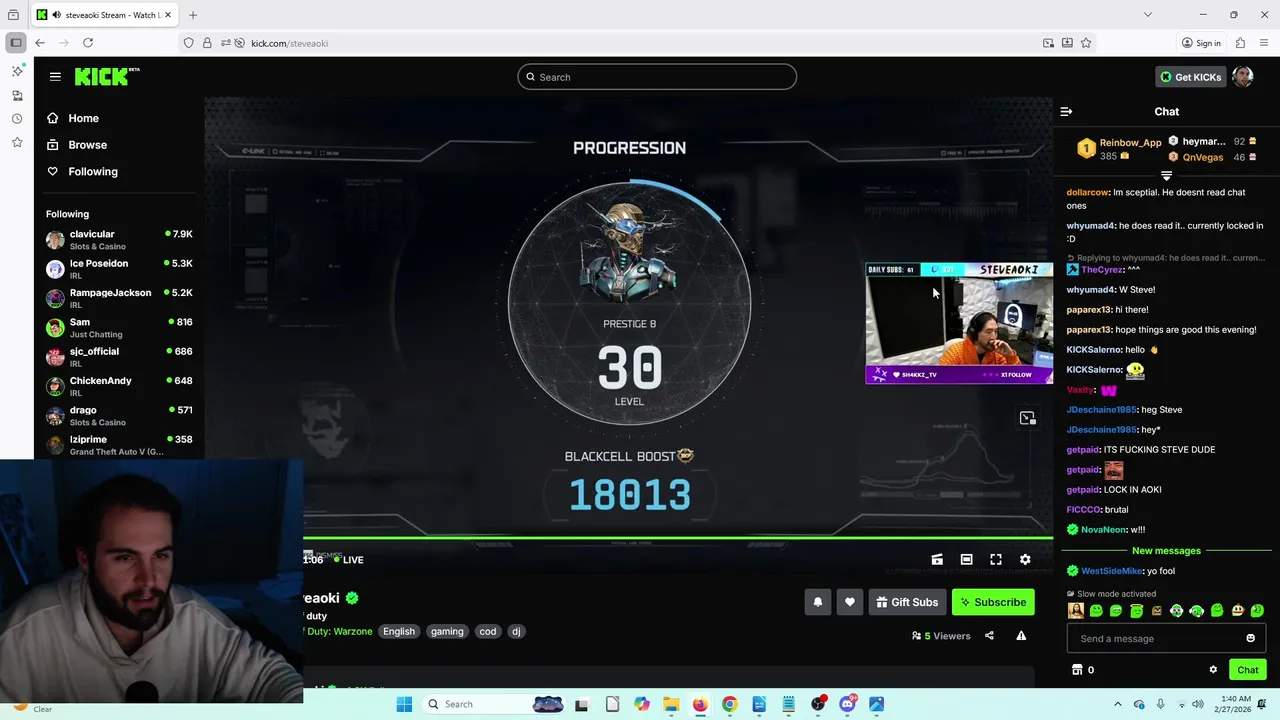Open Firefox extensions icon

(x=1240, y=43)
